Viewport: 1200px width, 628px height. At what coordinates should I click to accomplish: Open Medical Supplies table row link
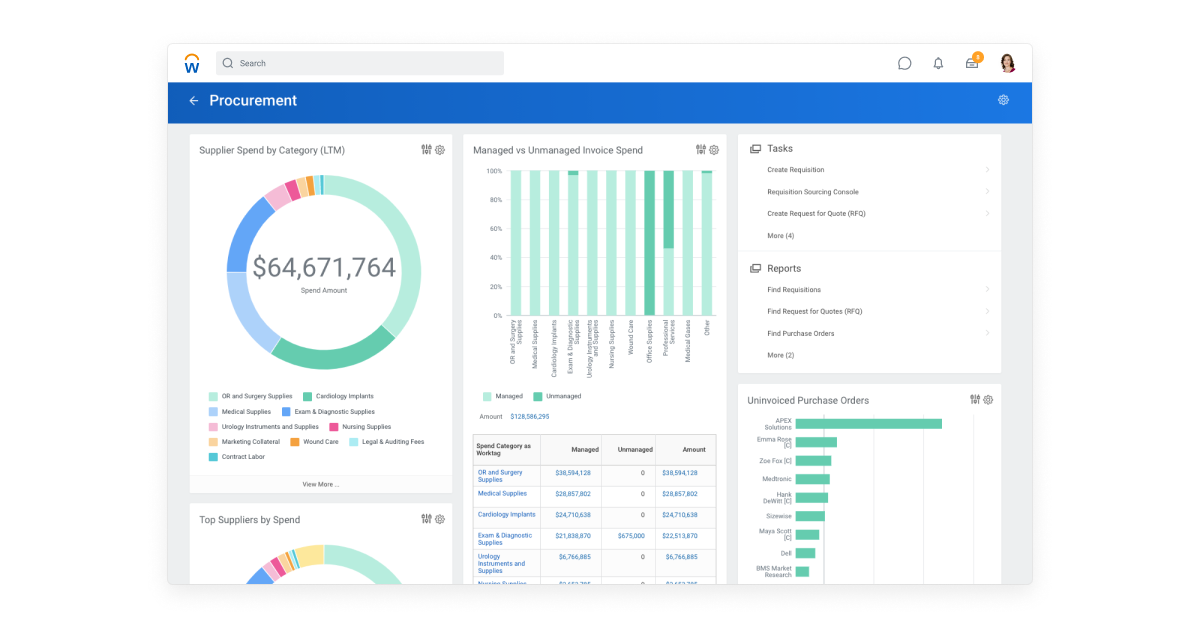pyautogui.click(x=502, y=494)
